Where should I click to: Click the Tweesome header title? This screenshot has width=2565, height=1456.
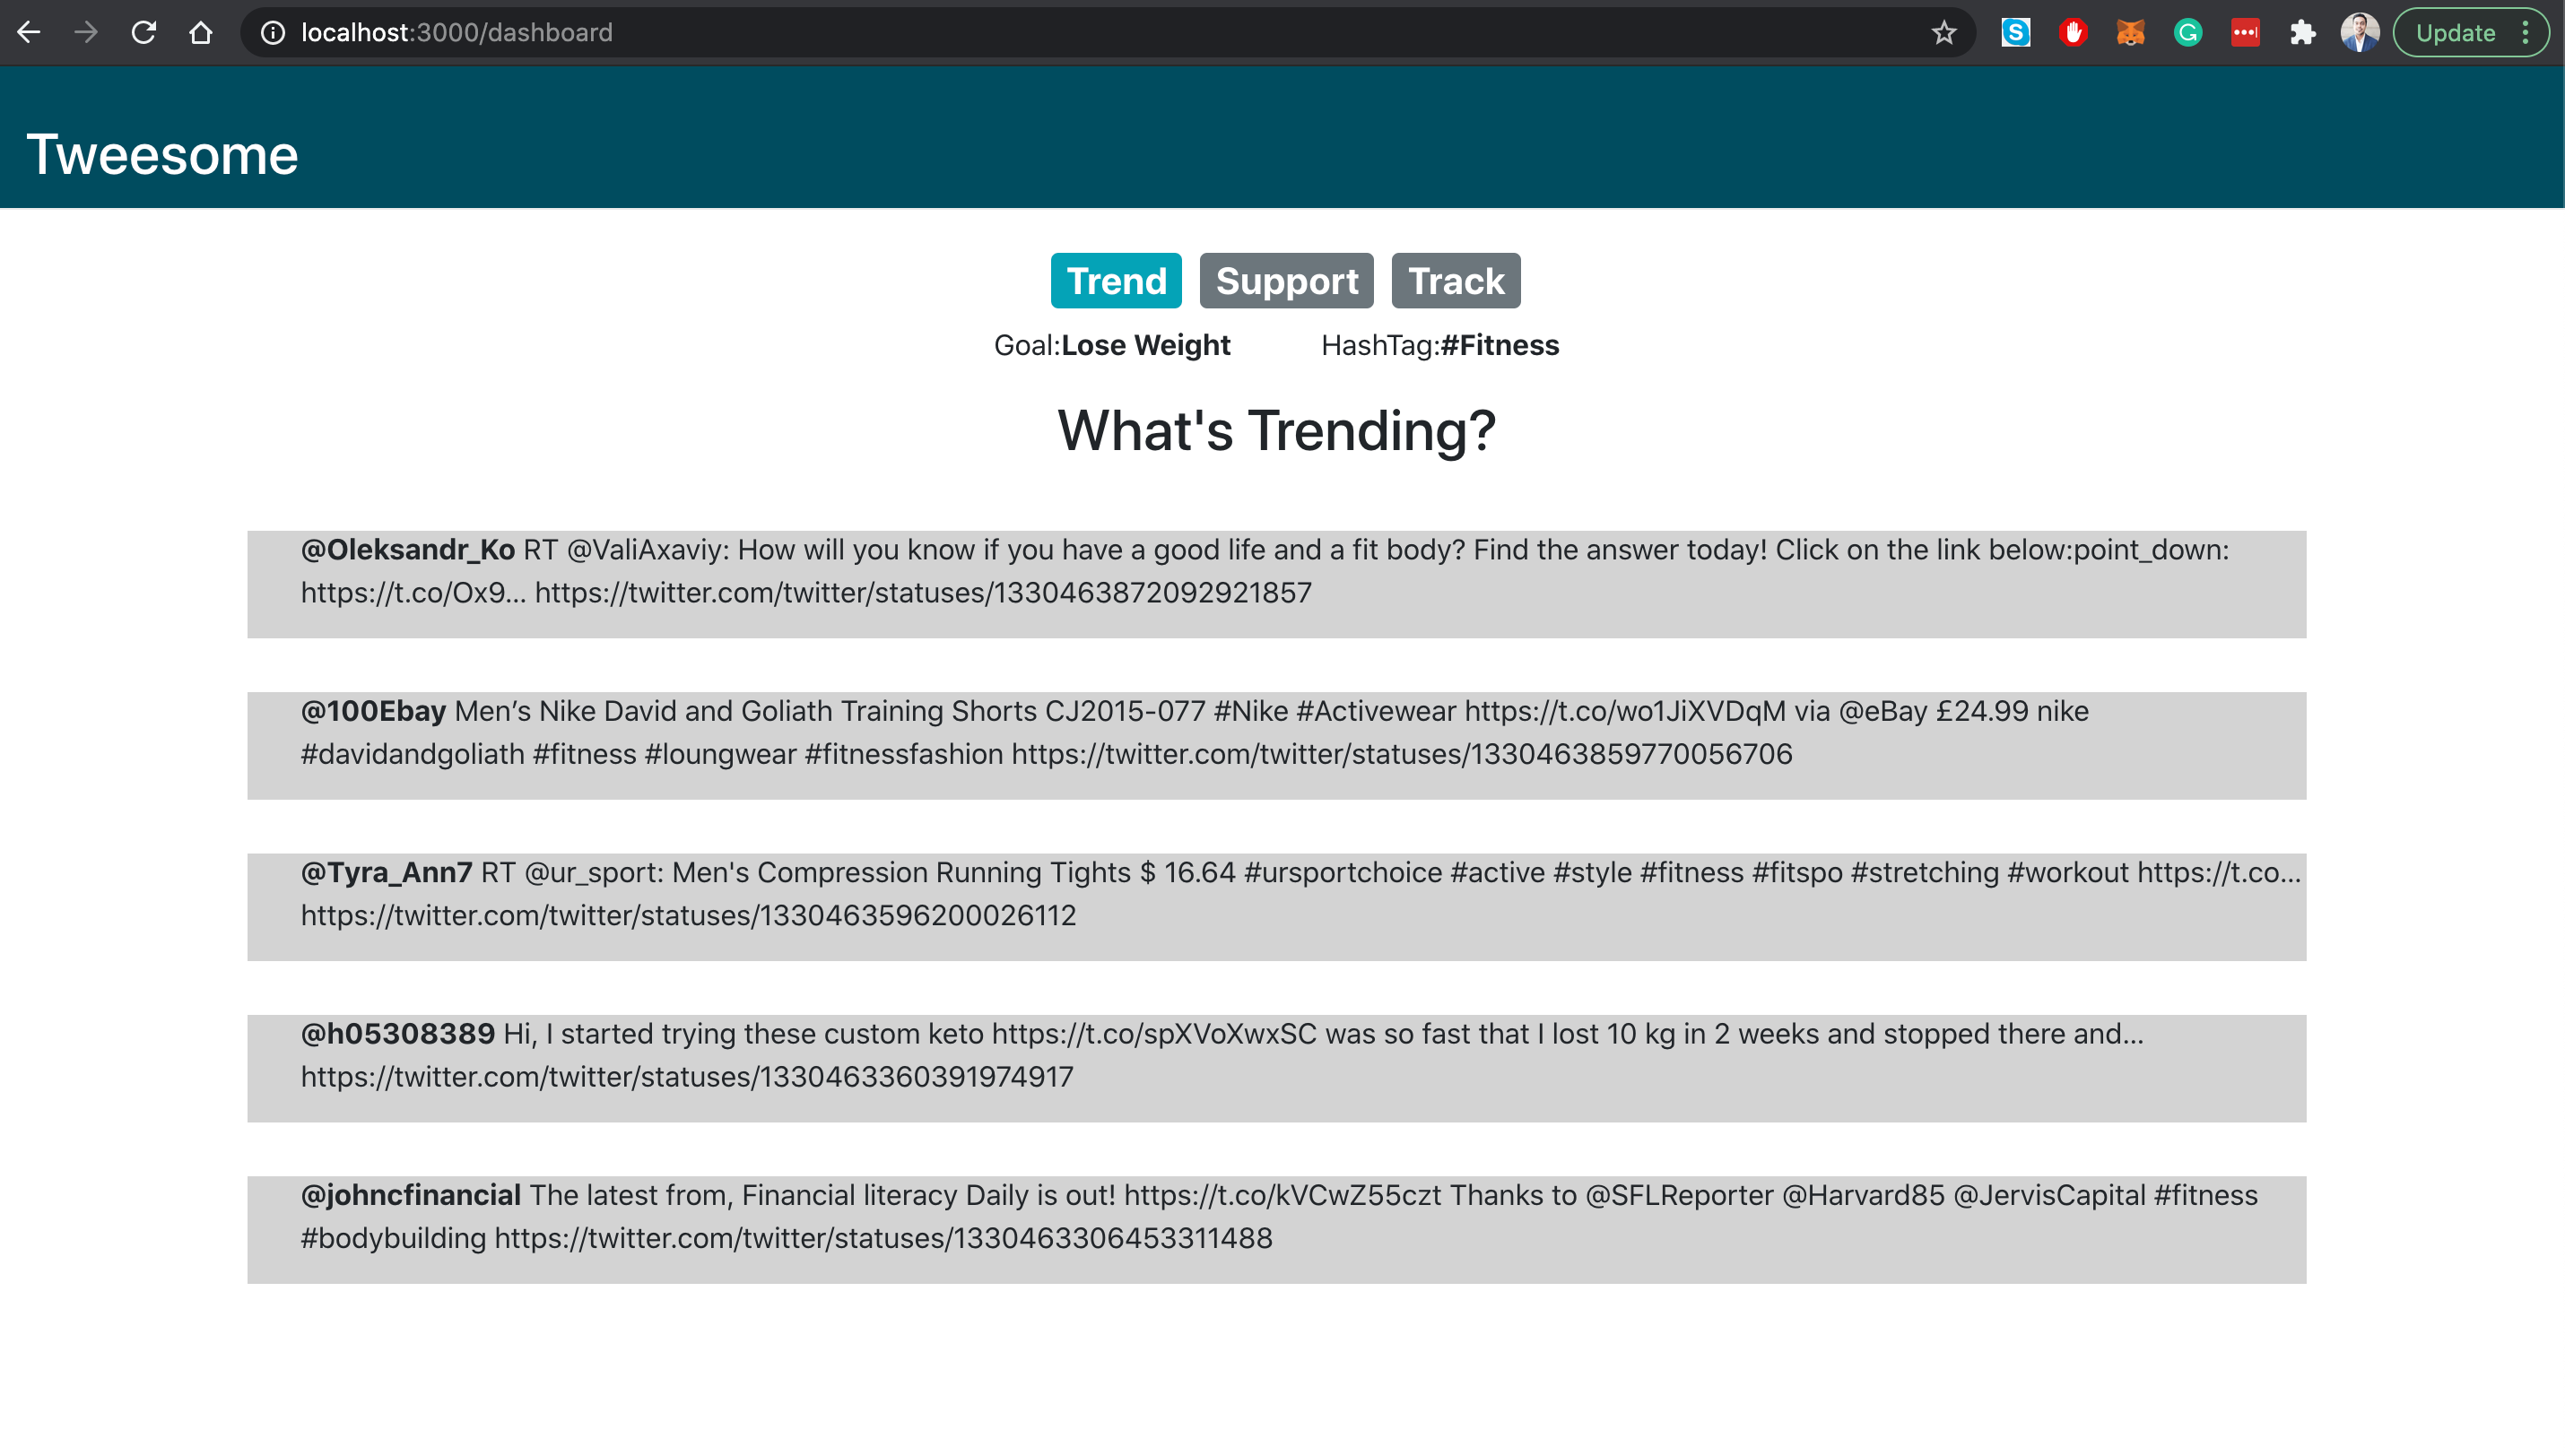pyautogui.click(x=162, y=155)
